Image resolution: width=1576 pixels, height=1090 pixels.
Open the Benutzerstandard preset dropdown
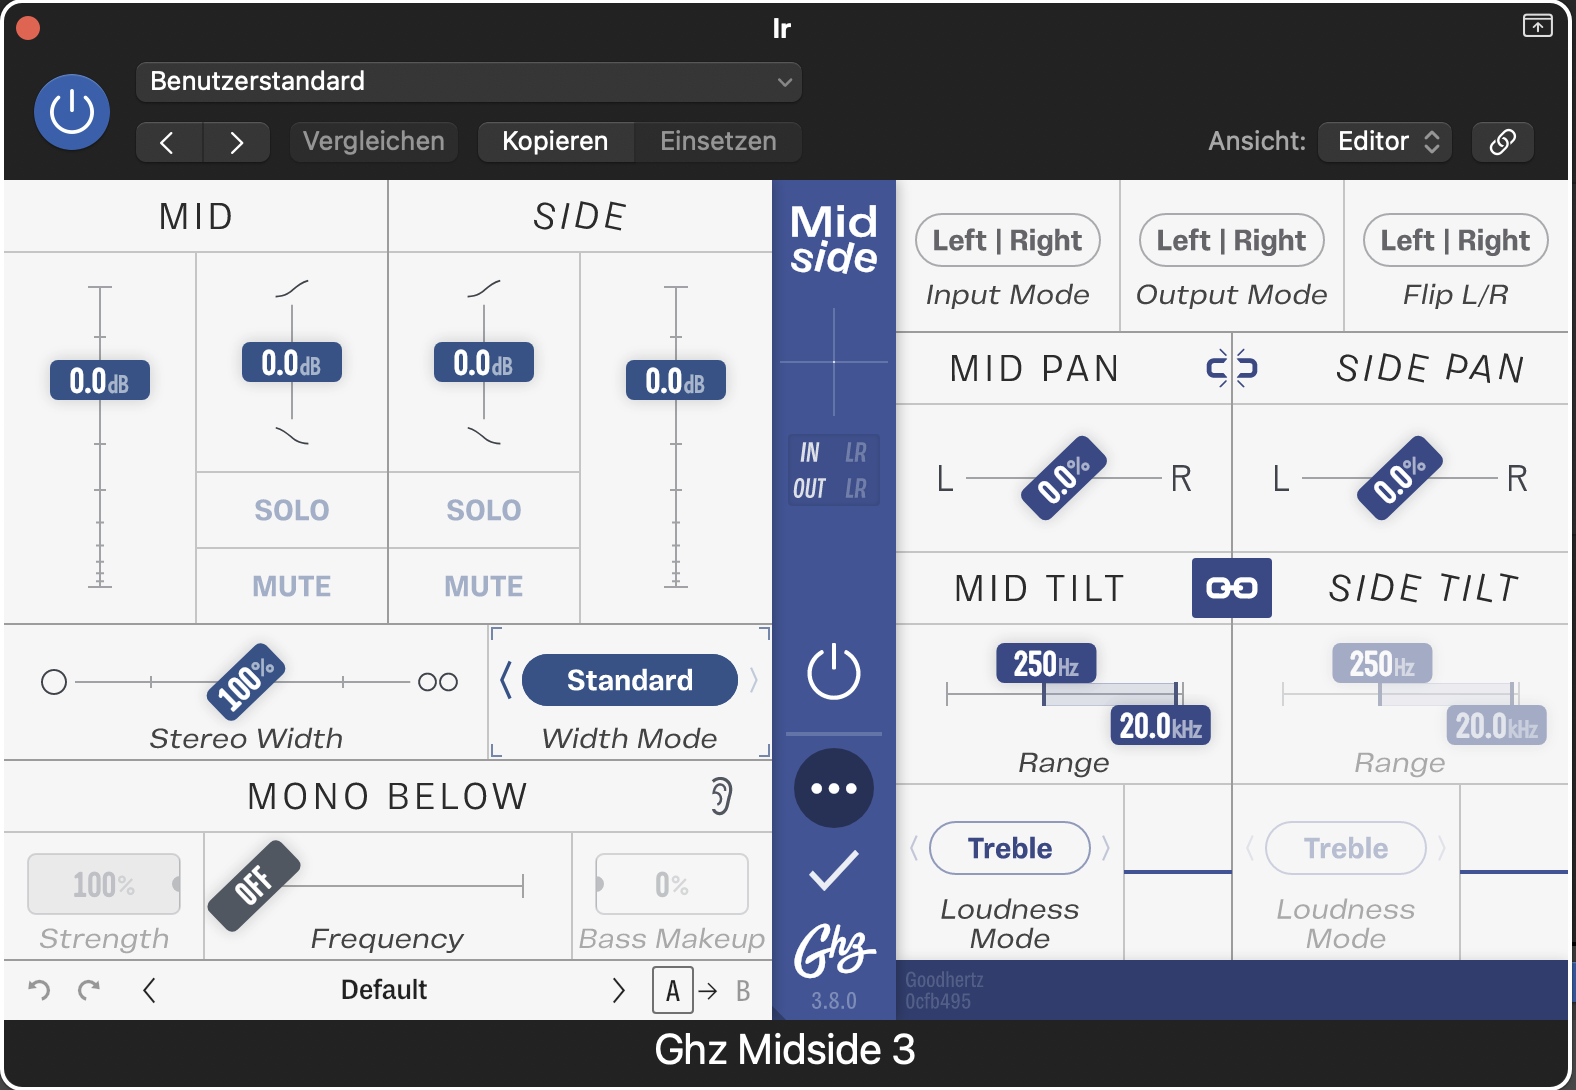468,82
